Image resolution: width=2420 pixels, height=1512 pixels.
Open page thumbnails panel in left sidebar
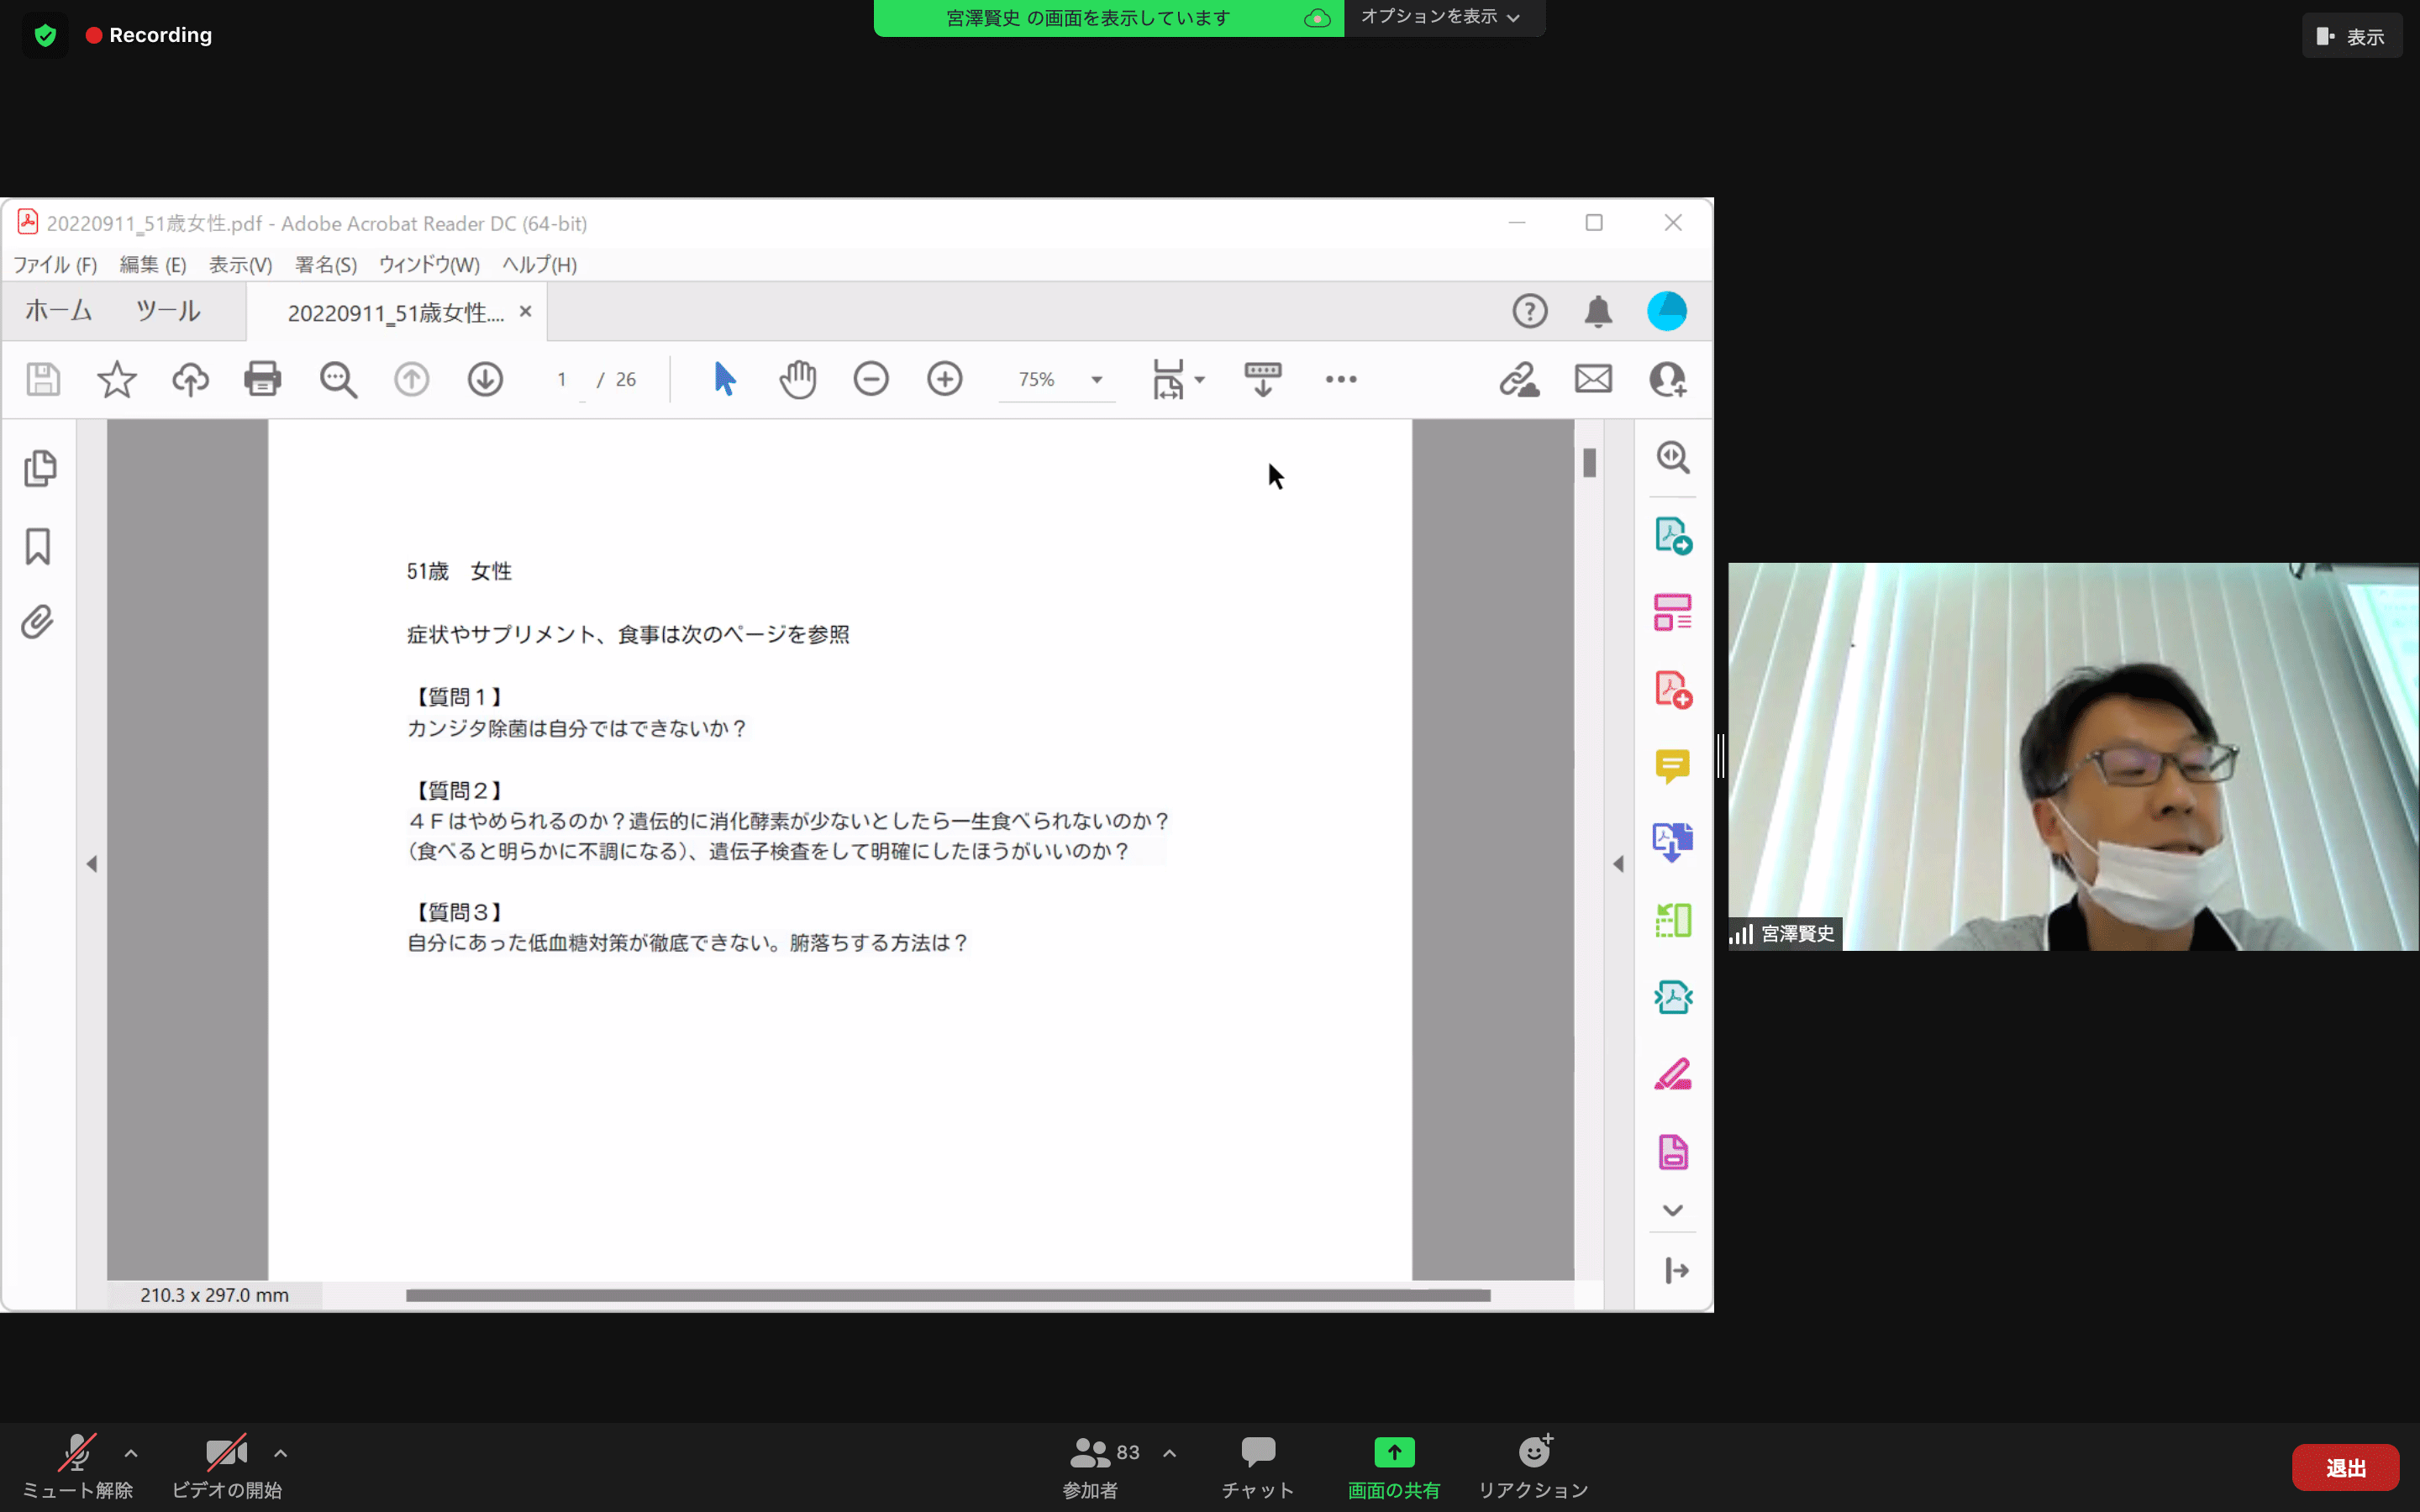coord(39,468)
